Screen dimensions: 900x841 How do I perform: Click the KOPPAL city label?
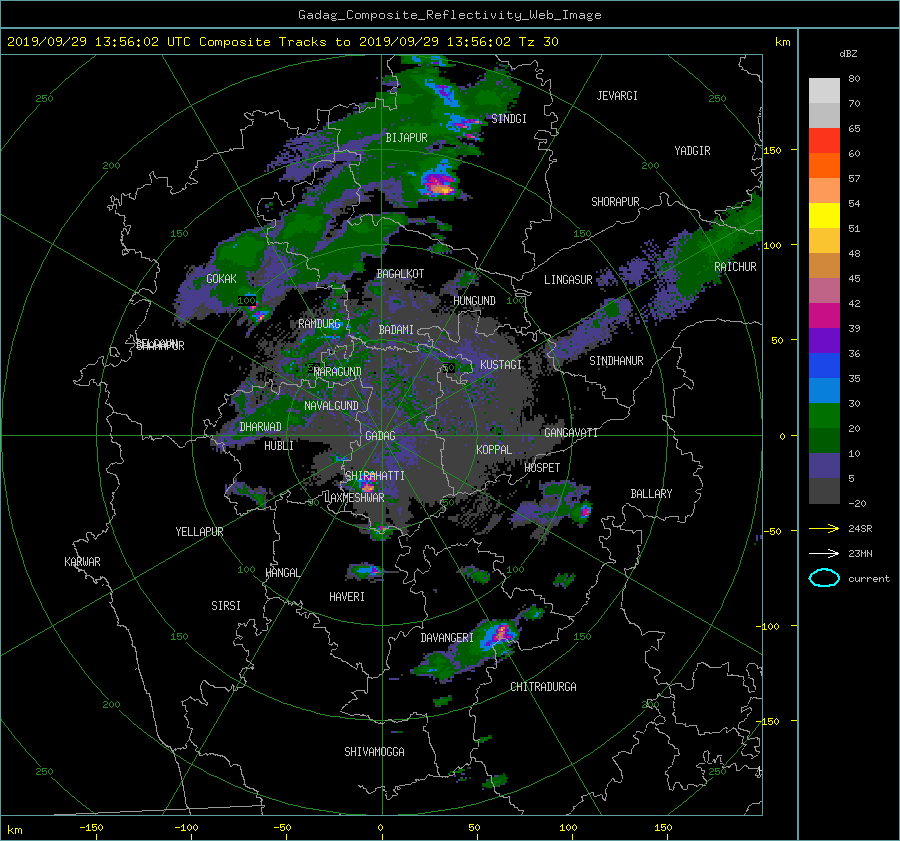click(494, 450)
